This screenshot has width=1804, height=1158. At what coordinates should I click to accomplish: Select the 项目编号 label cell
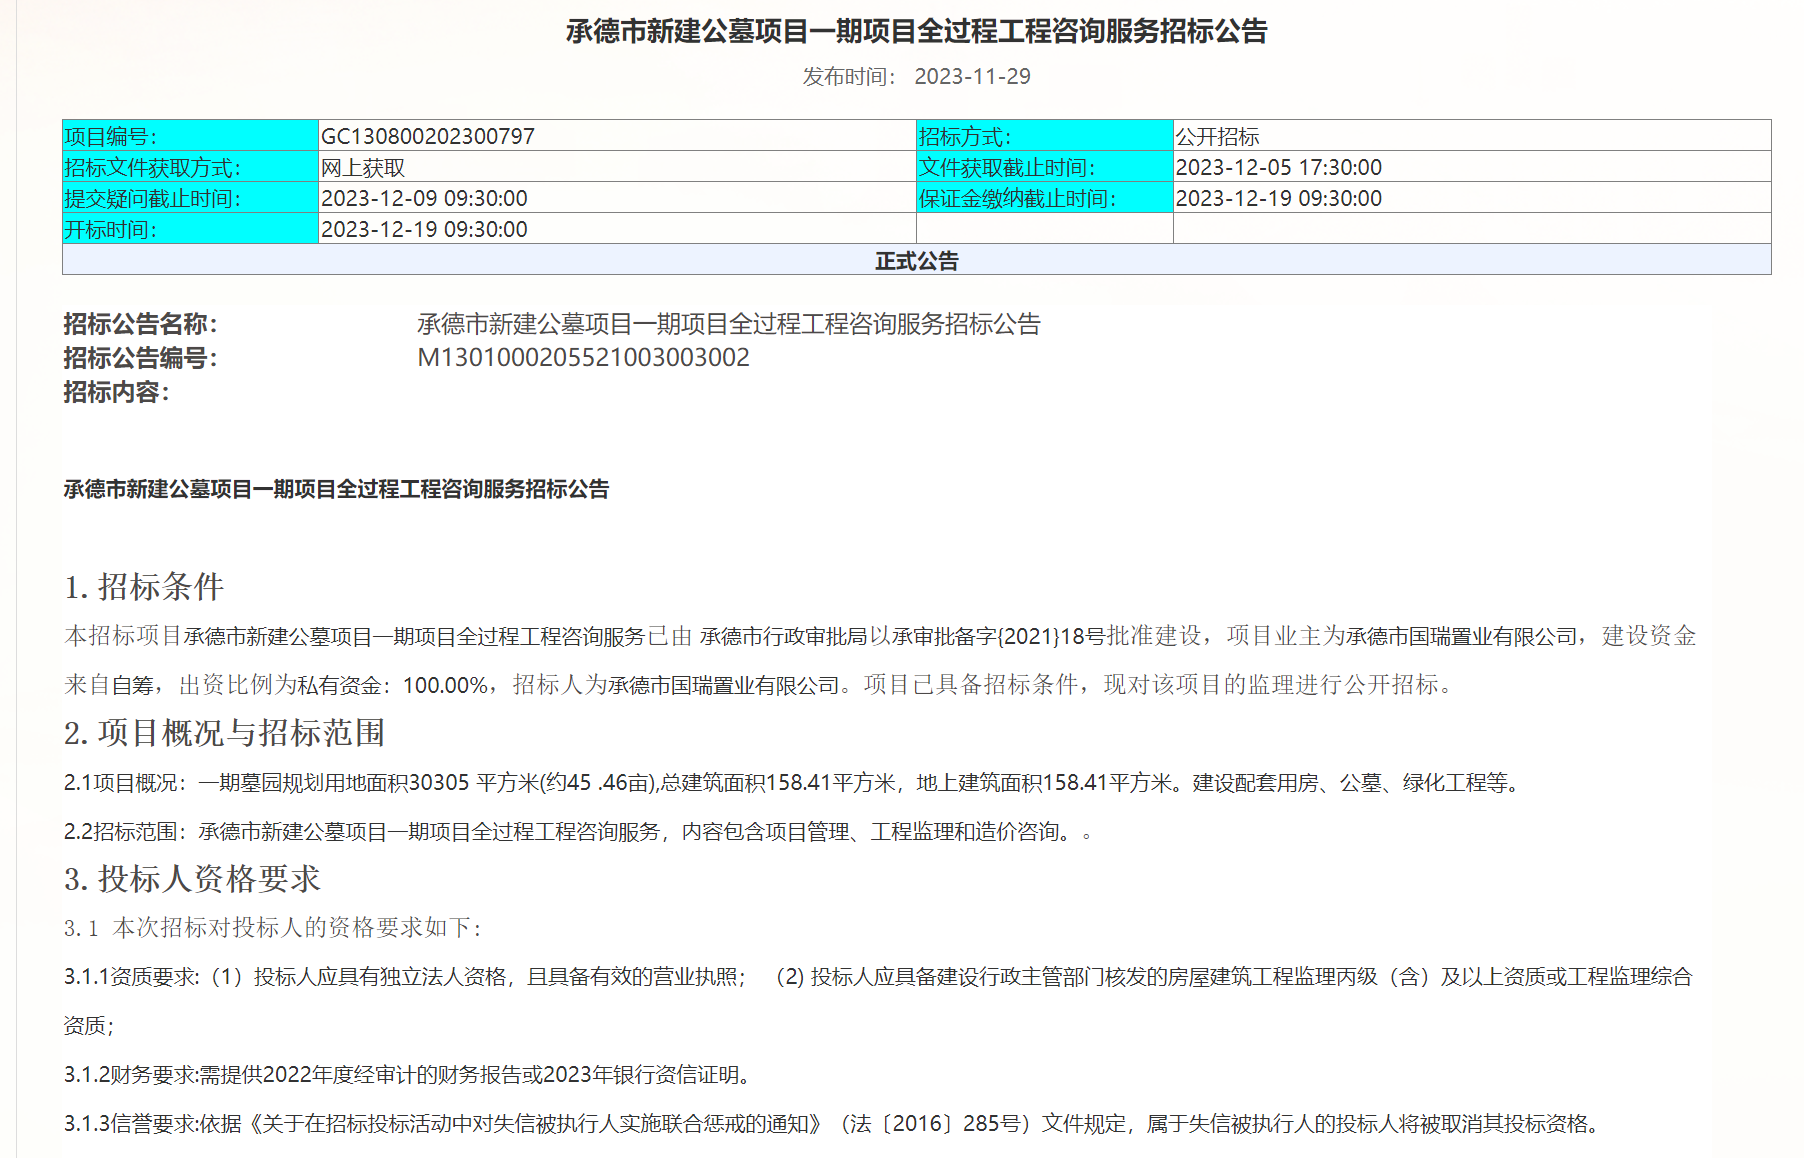click(190, 136)
